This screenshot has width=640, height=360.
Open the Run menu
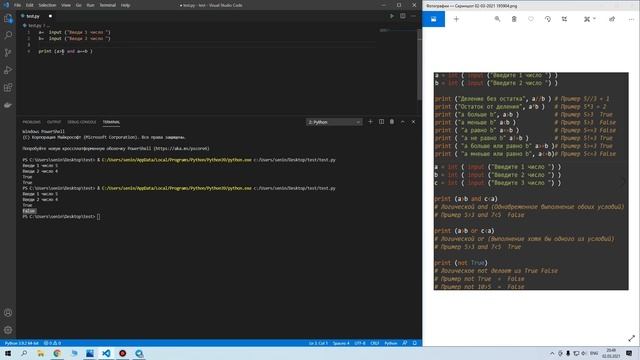90,5
